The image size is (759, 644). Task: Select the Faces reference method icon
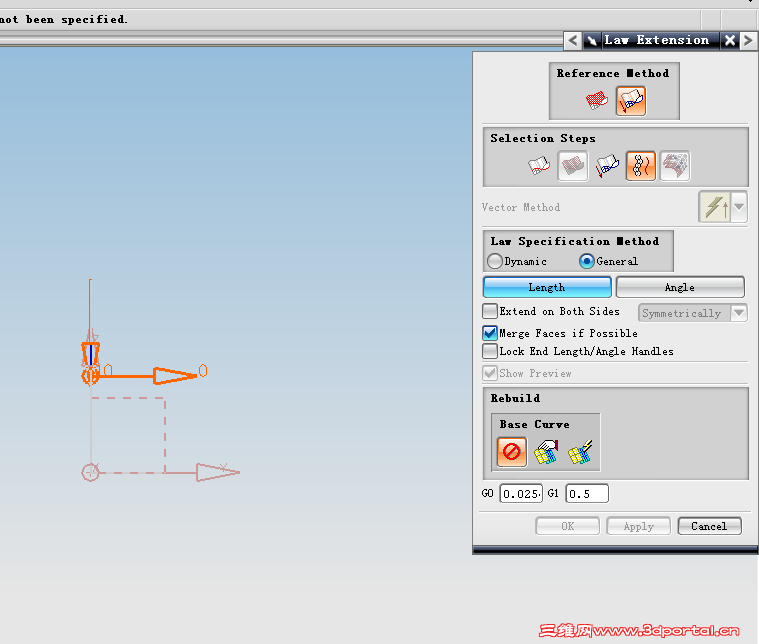[597, 101]
